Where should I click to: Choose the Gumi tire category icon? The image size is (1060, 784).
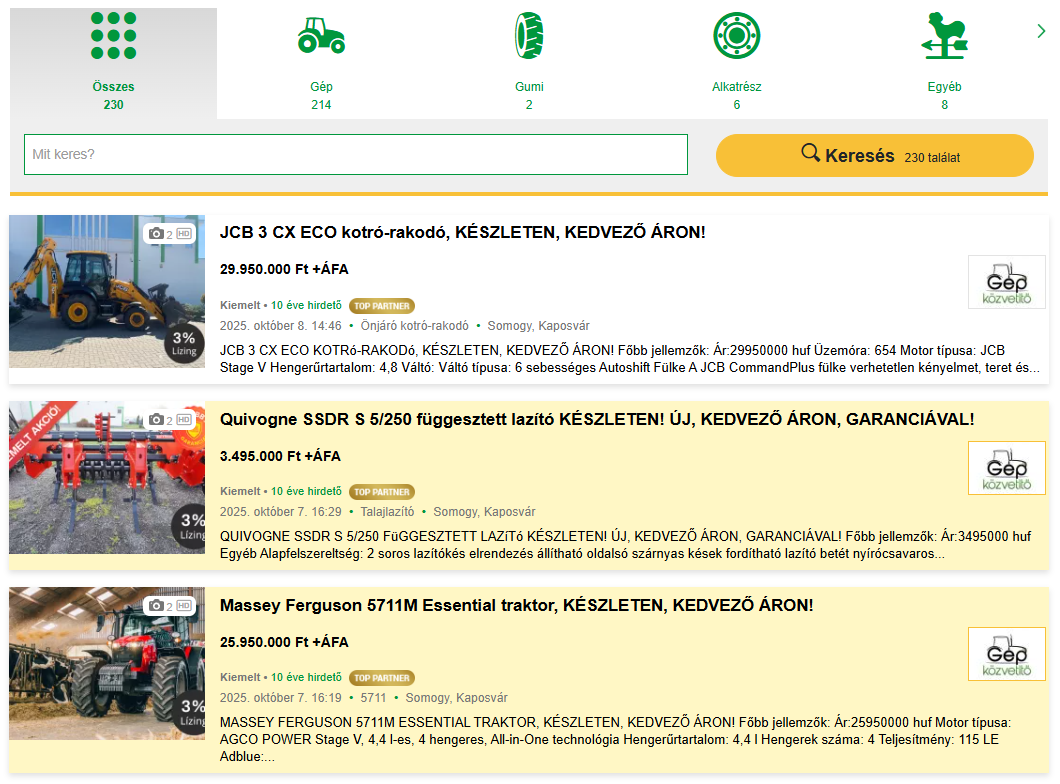(x=529, y=37)
